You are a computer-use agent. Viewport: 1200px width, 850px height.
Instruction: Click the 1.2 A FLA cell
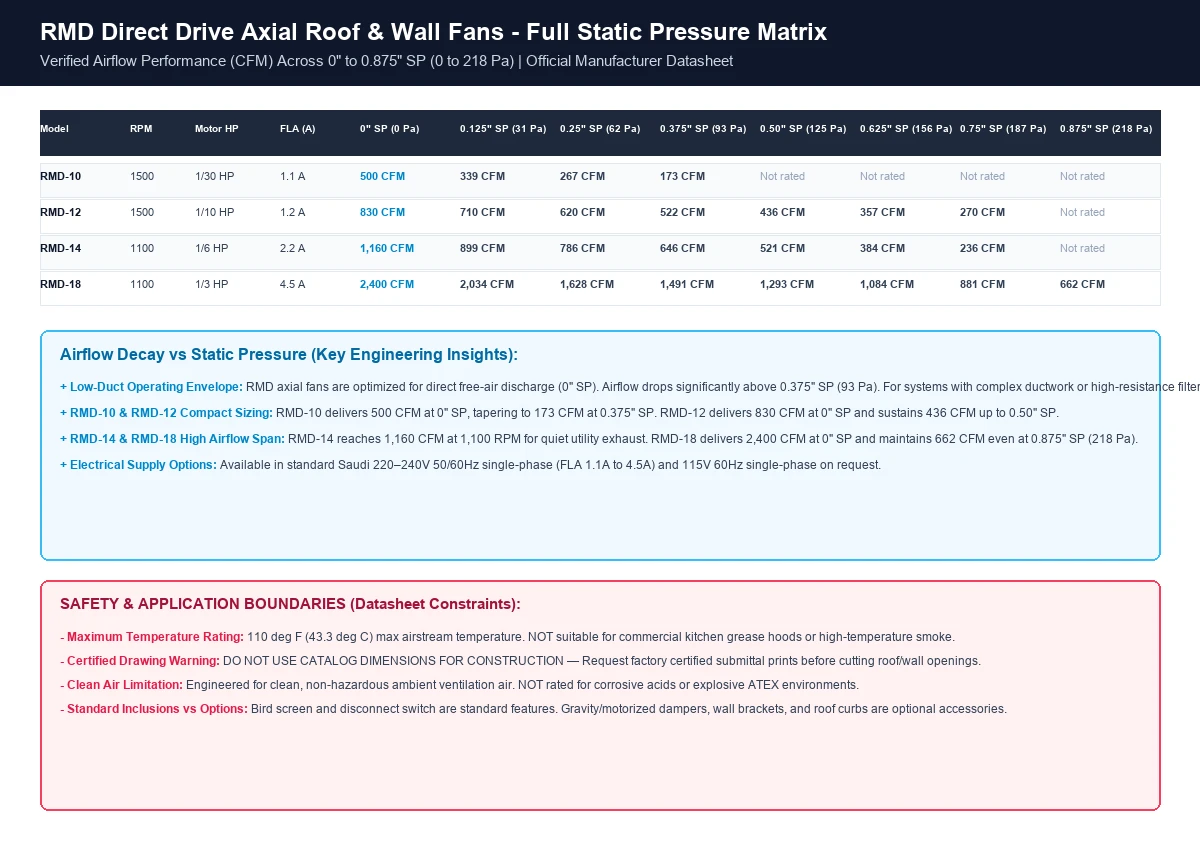293,213
